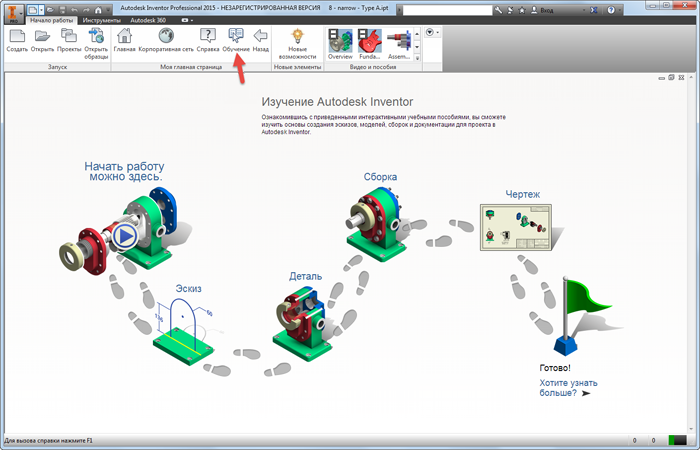
Task: Click the Autodesk Exchange X icon
Action: 594,10
